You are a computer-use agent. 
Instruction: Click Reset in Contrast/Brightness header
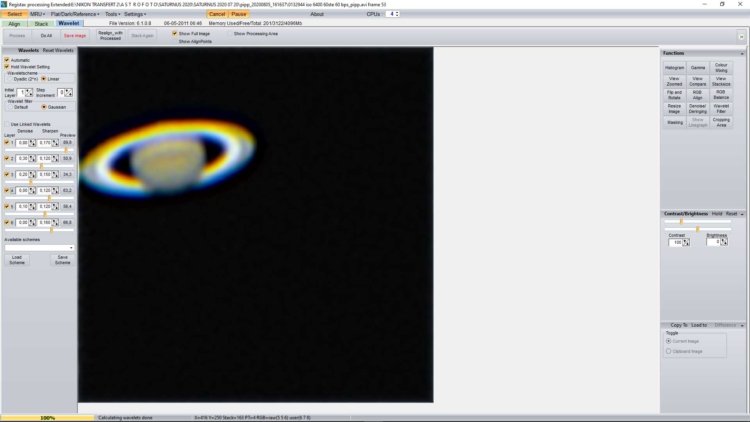pos(731,214)
